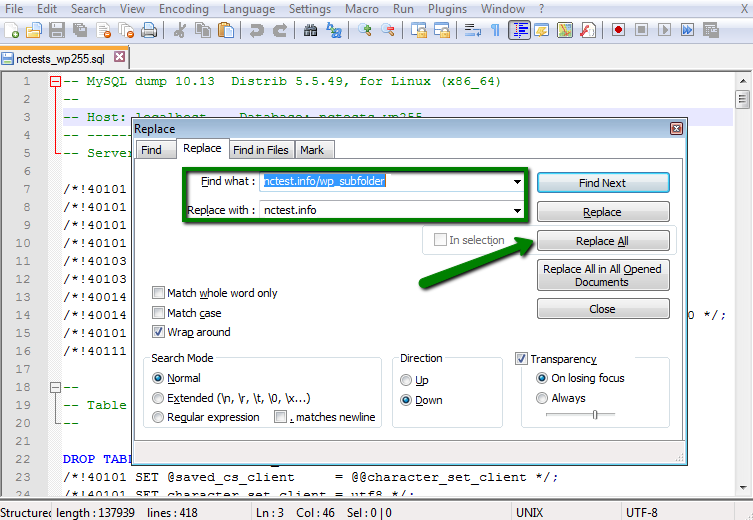Click the Replace All button

coord(602,241)
